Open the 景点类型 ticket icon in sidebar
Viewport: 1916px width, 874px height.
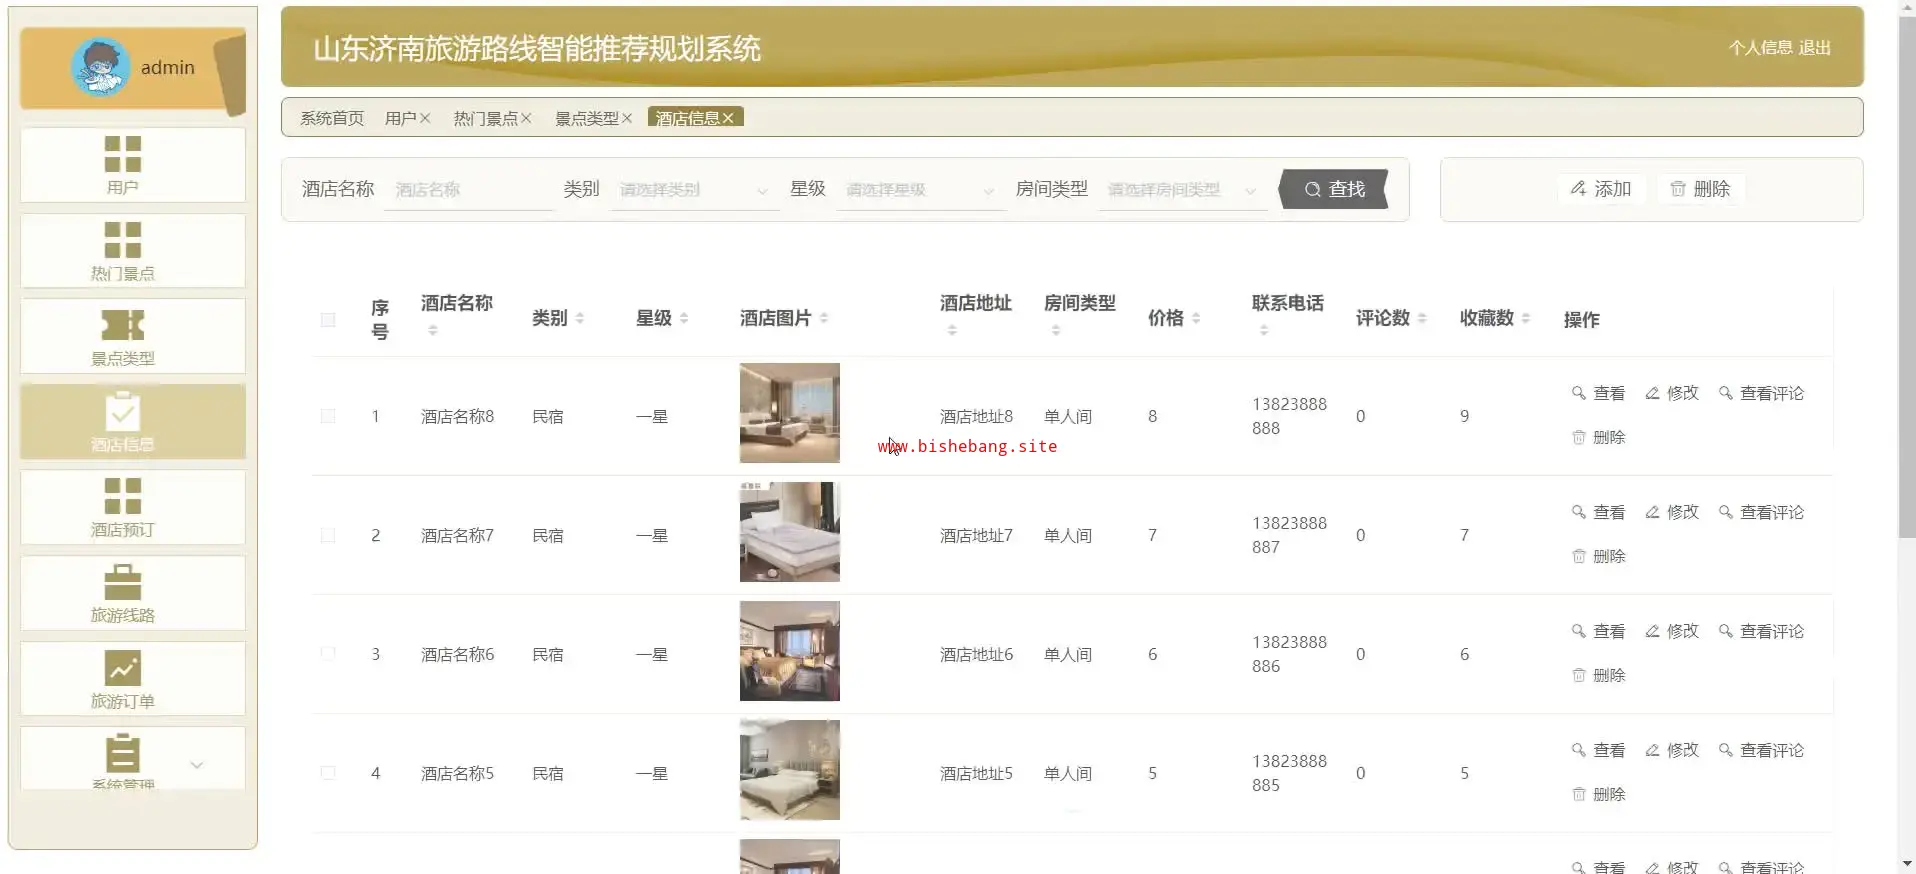123,325
